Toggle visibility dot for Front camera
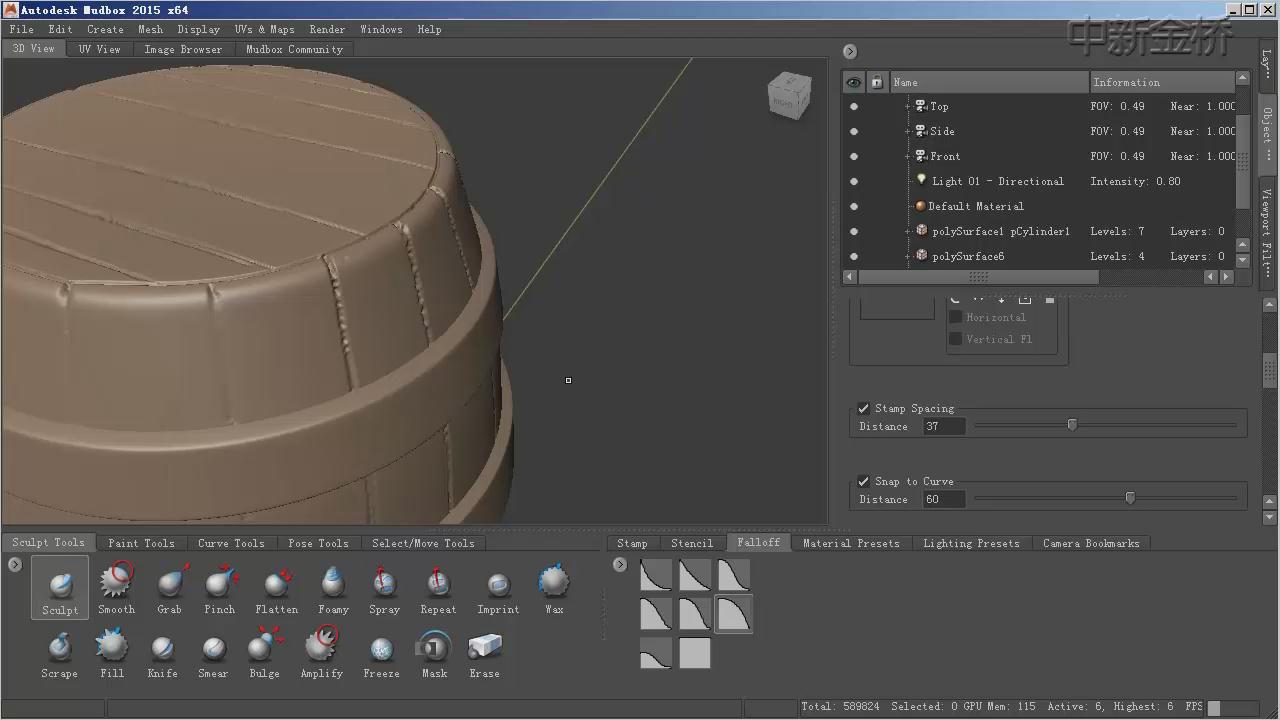 click(854, 156)
